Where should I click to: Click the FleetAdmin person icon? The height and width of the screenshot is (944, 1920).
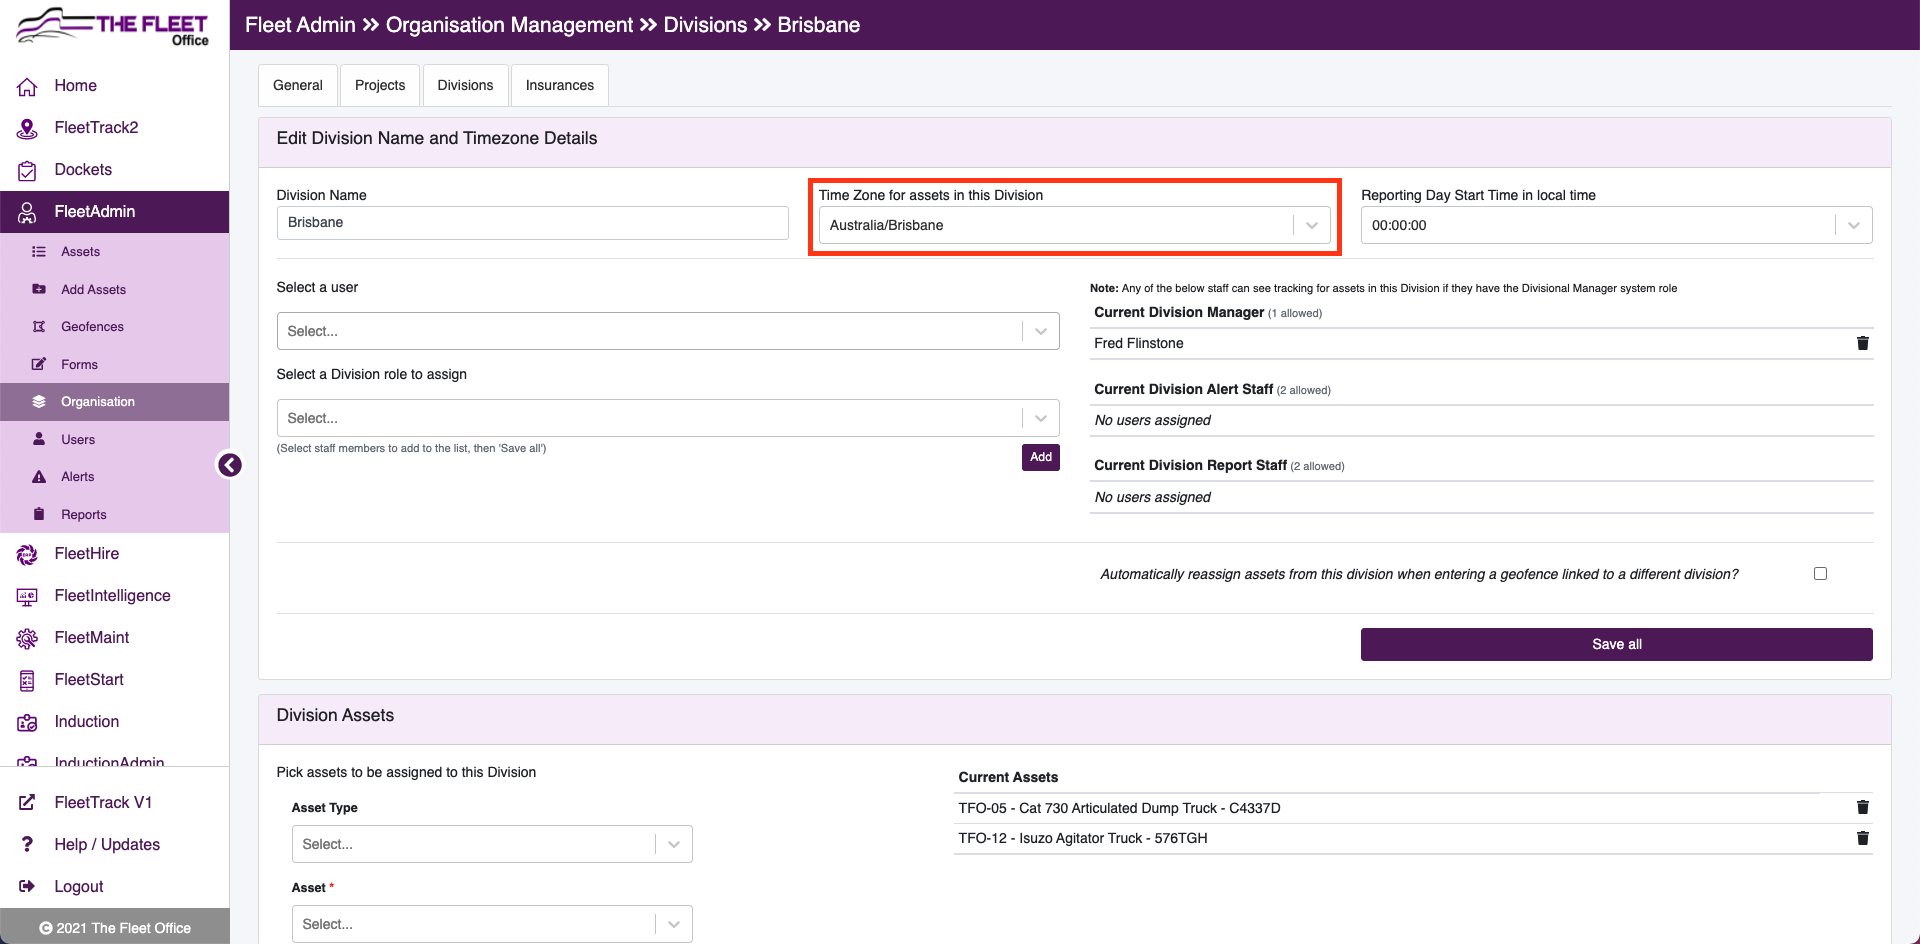[x=27, y=212]
